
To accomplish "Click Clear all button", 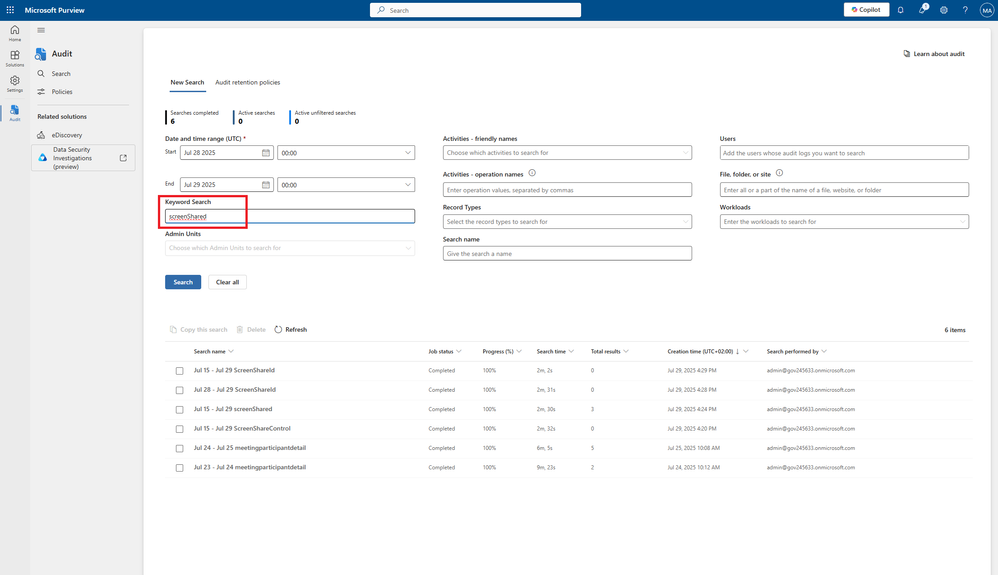I will pyautogui.click(x=227, y=282).
